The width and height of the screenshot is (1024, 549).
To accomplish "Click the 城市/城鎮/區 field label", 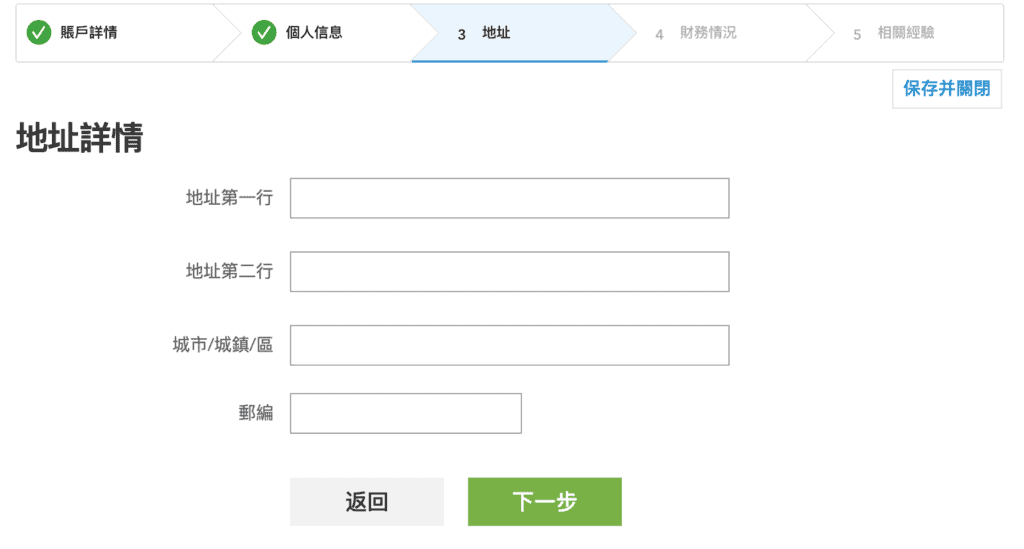I will tap(222, 345).
